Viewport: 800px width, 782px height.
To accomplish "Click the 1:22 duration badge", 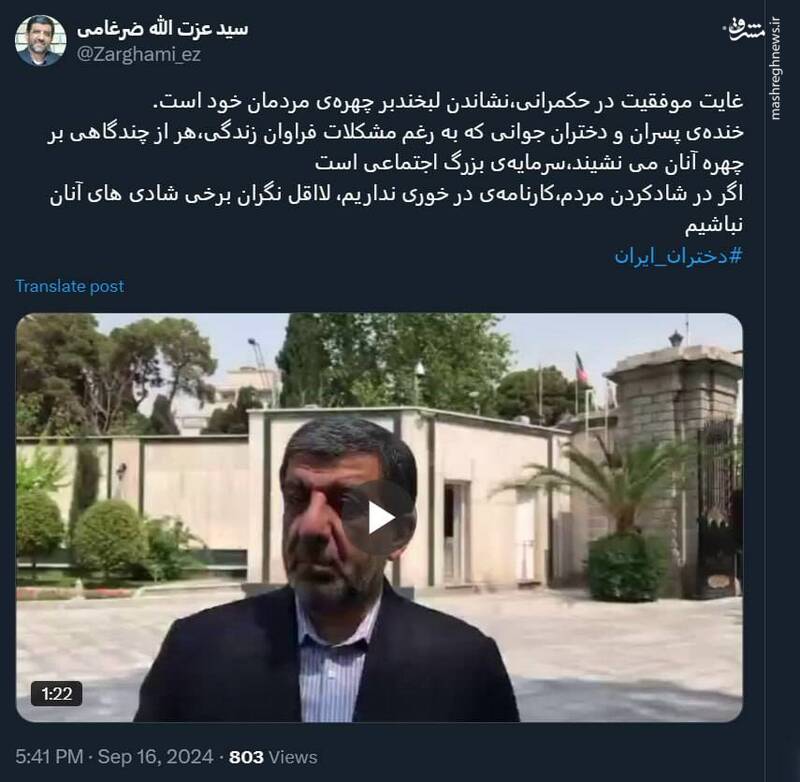I will (x=57, y=694).
